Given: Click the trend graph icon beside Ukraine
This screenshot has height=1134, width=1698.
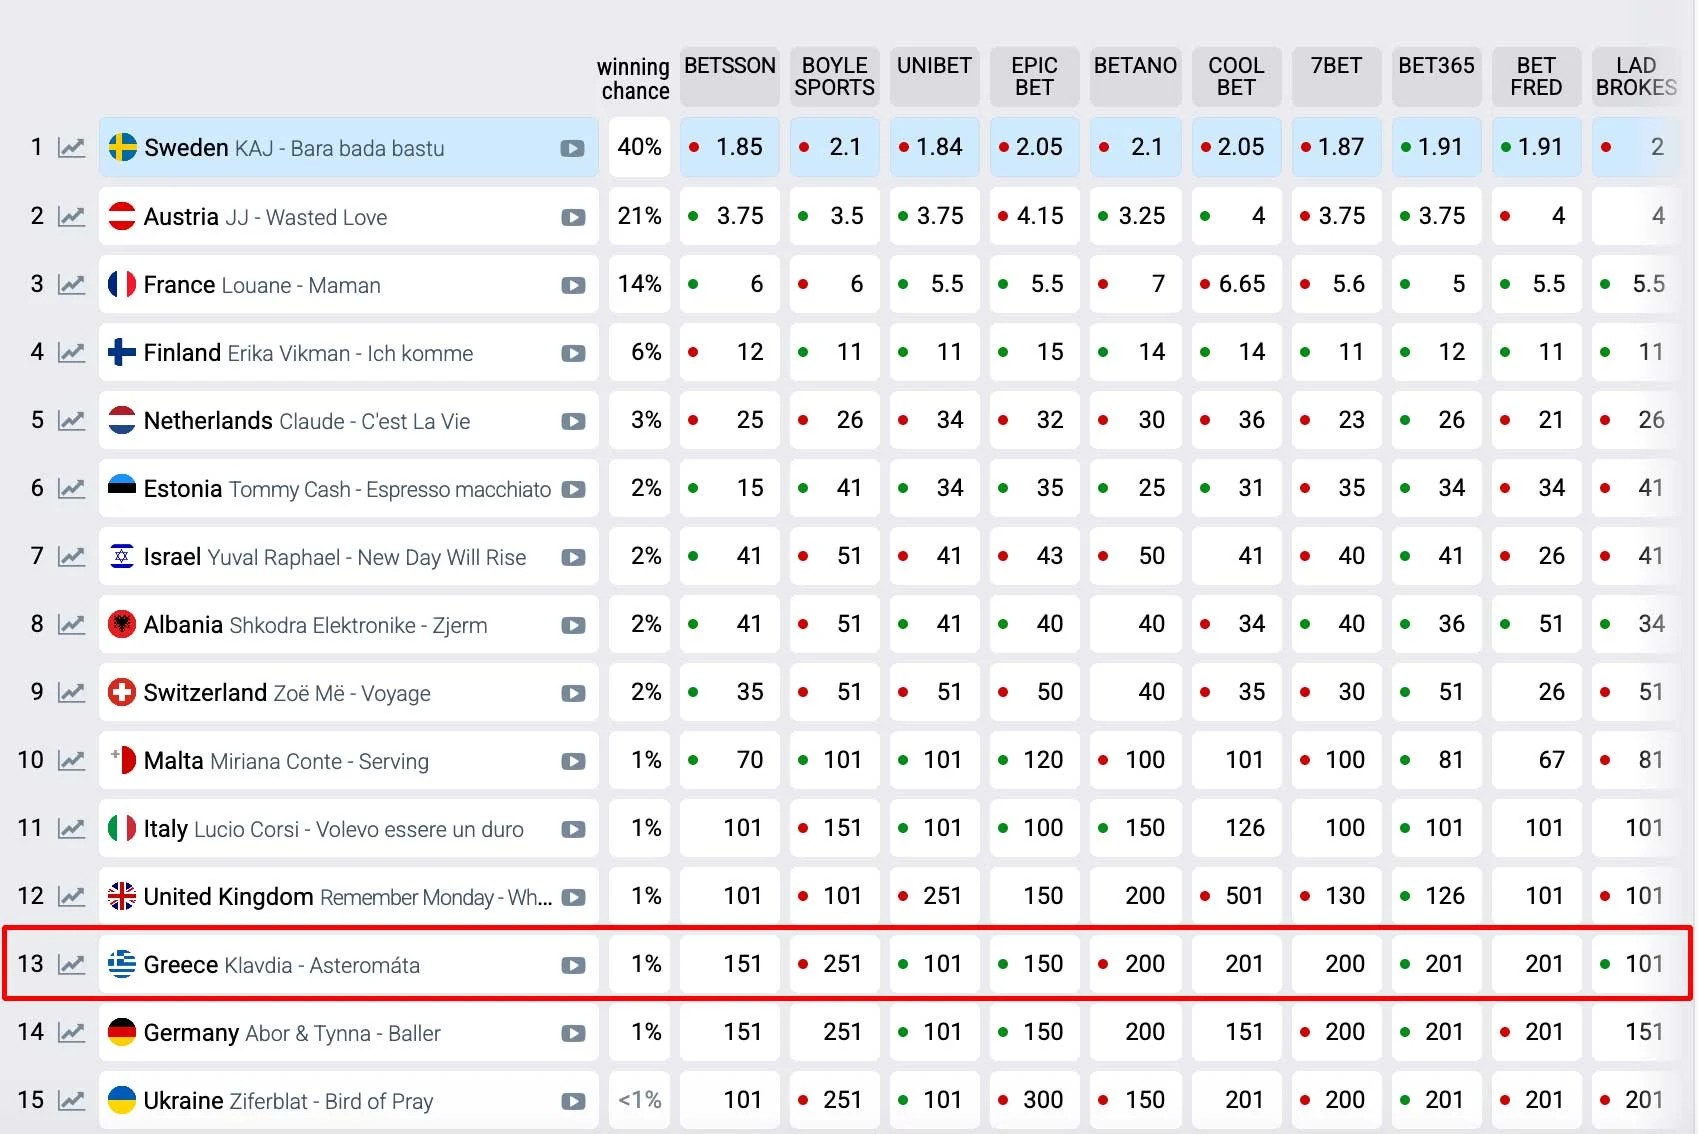Looking at the screenshot, I should 71,1100.
